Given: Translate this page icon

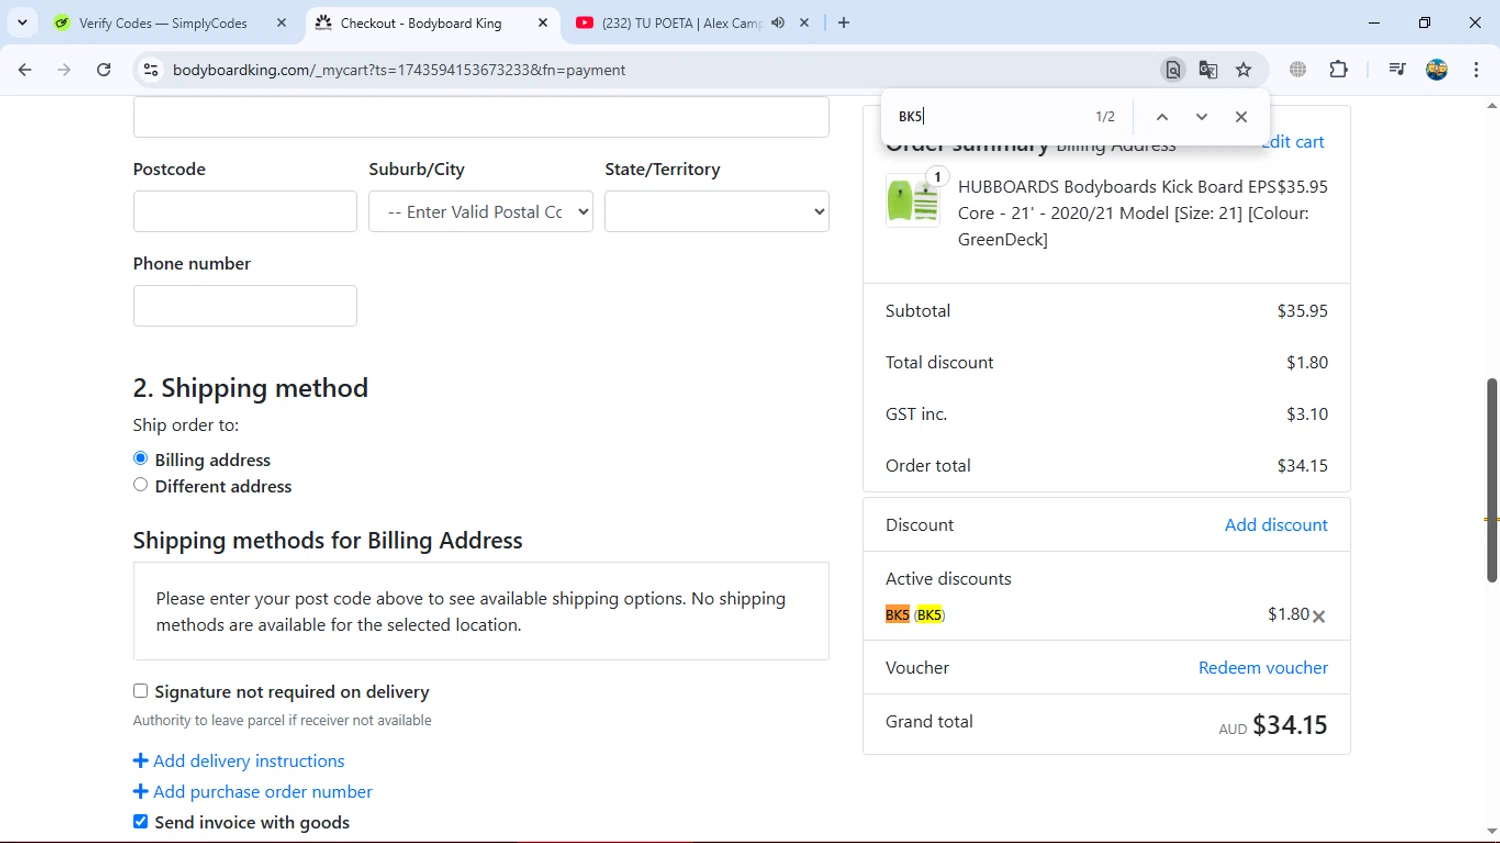Looking at the screenshot, I should [1208, 70].
